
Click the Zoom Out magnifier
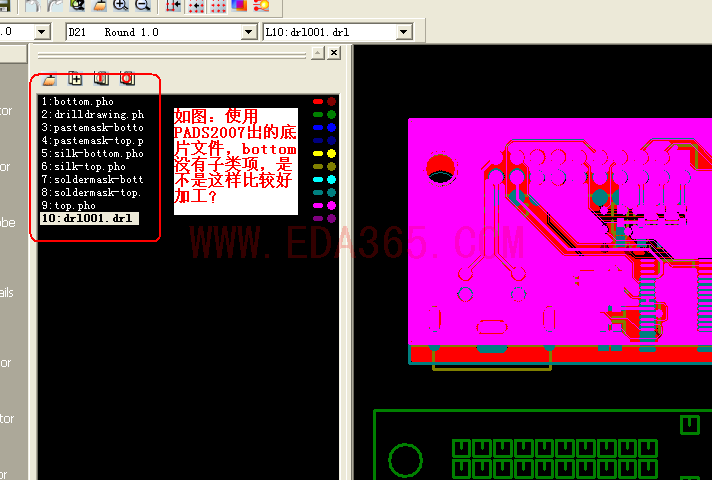point(143,5)
